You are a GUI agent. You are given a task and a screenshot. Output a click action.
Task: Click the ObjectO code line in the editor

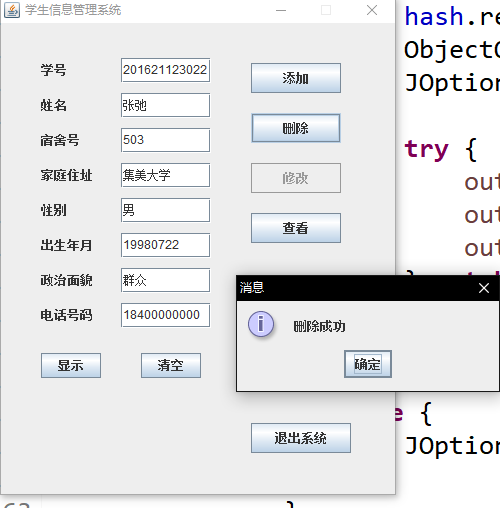point(452,50)
